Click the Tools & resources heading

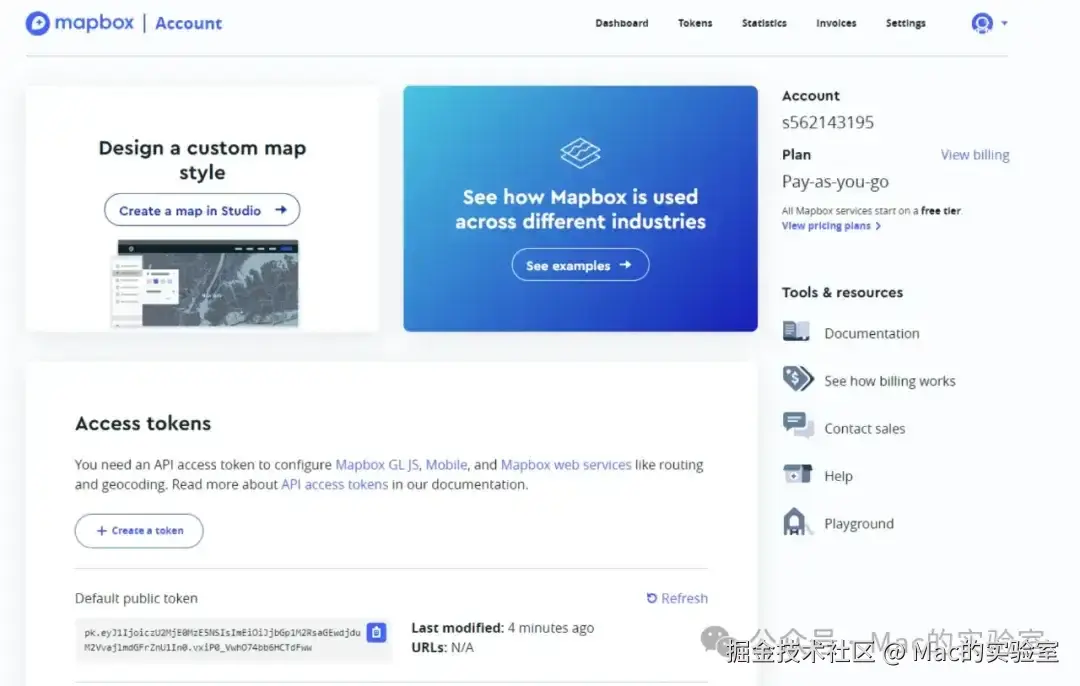tap(842, 293)
